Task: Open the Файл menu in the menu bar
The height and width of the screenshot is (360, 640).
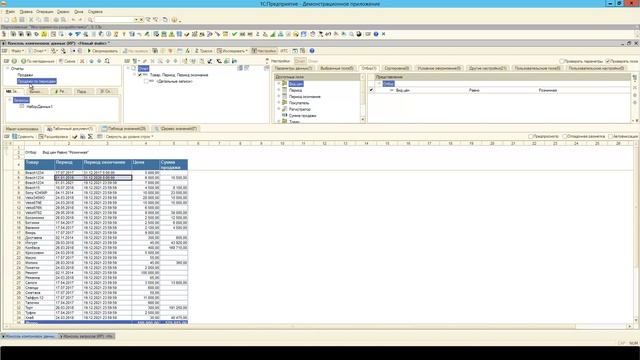Action: click(x=10, y=12)
